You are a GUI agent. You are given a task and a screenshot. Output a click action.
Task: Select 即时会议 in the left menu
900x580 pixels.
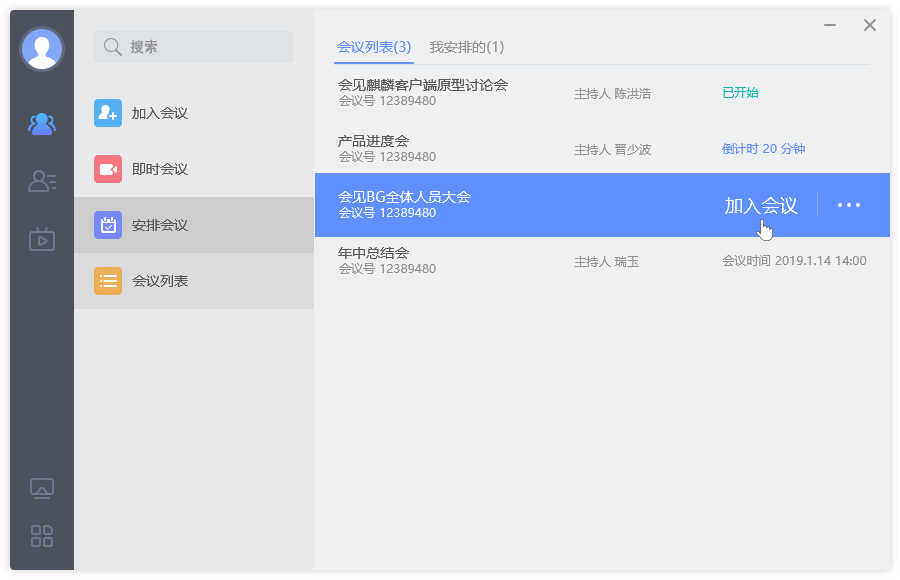pos(160,169)
